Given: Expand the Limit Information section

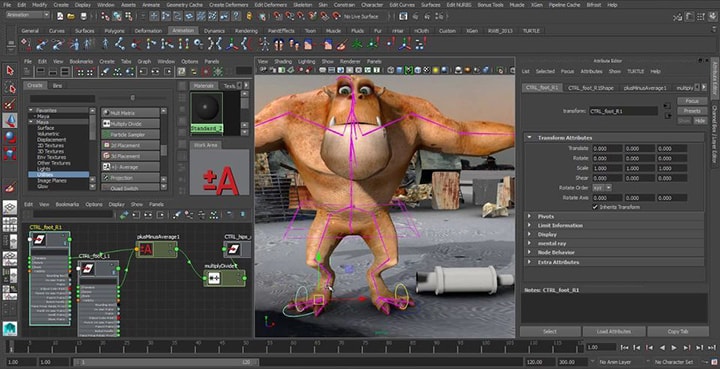Looking at the screenshot, I should (529, 225).
